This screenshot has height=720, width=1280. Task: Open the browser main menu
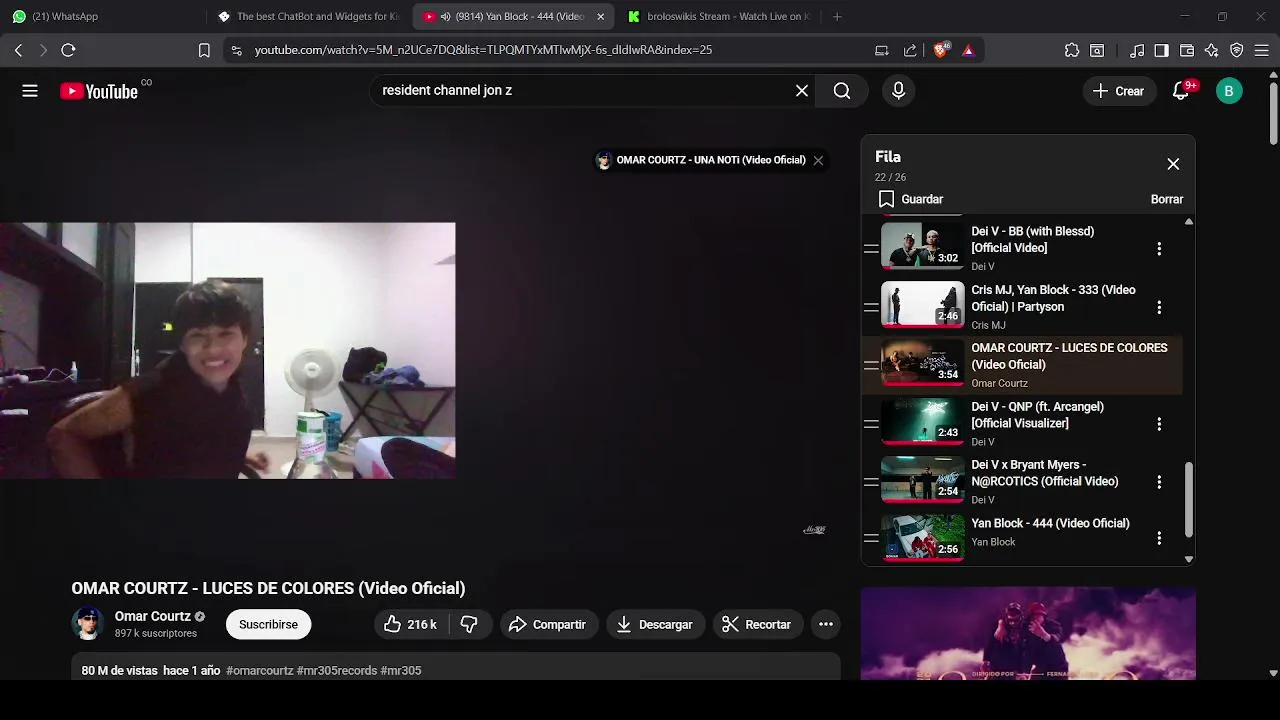pyautogui.click(x=1262, y=50)
